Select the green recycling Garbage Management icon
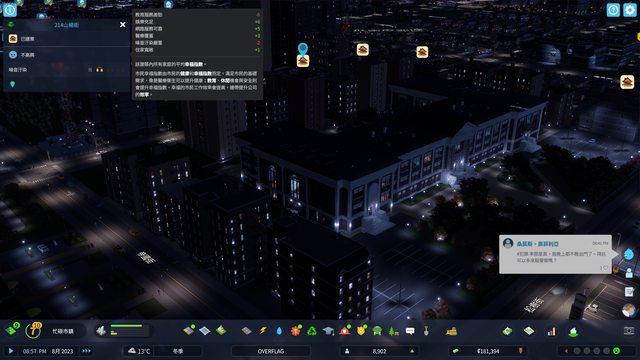 312,331
